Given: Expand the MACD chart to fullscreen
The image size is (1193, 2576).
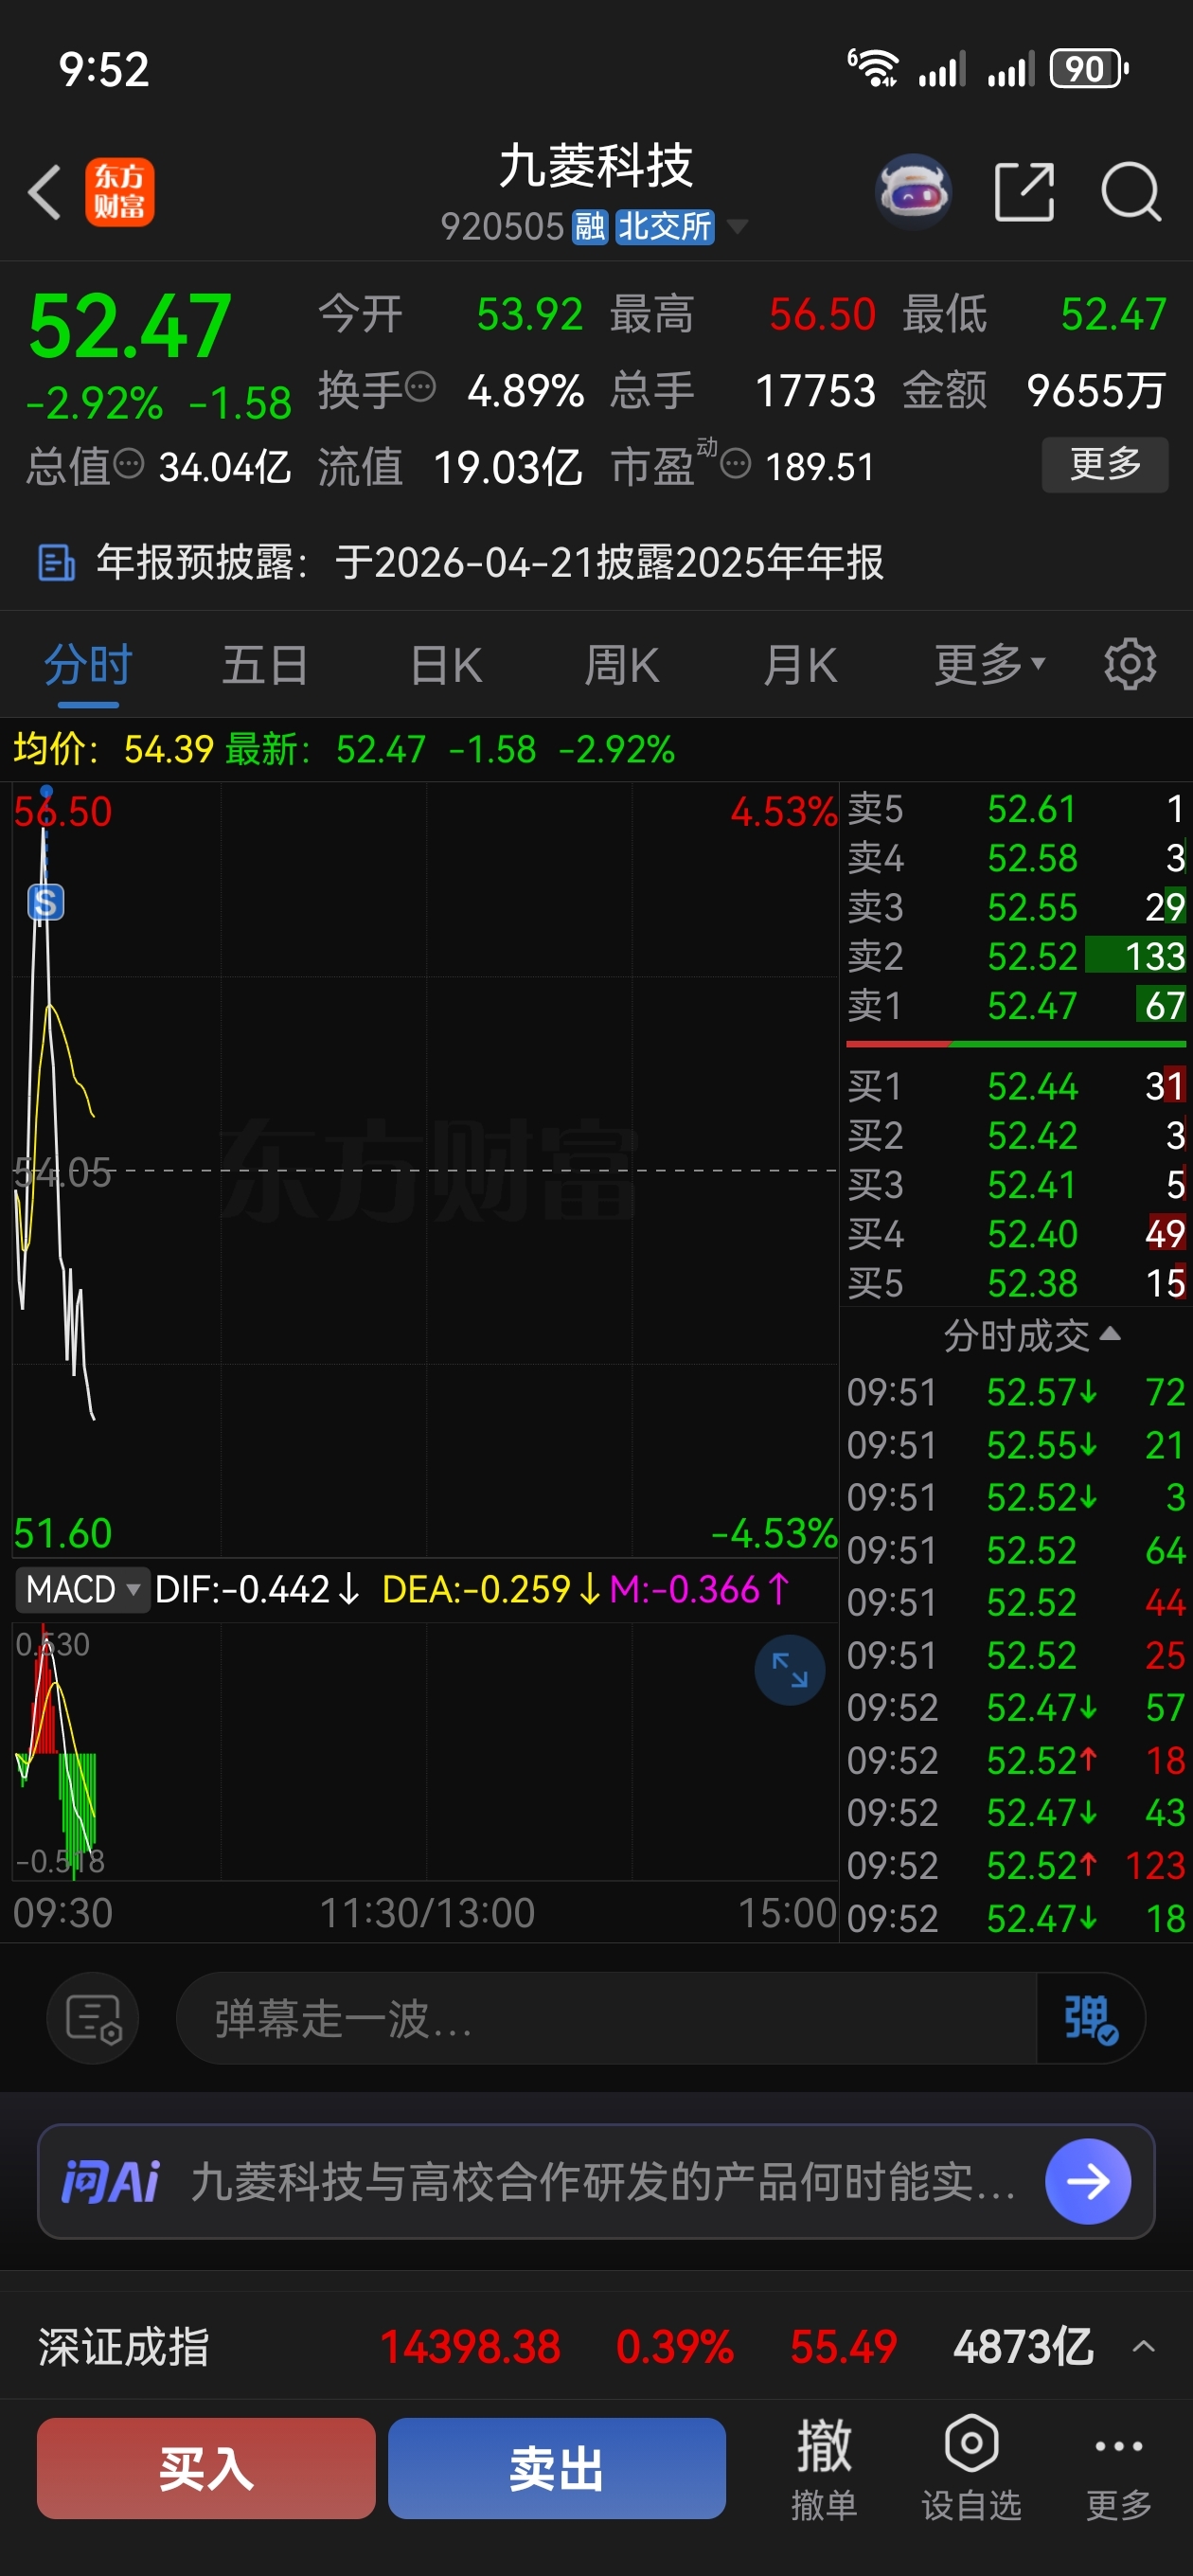Looking at the screenshot, I should click(x=789, y=1669).
